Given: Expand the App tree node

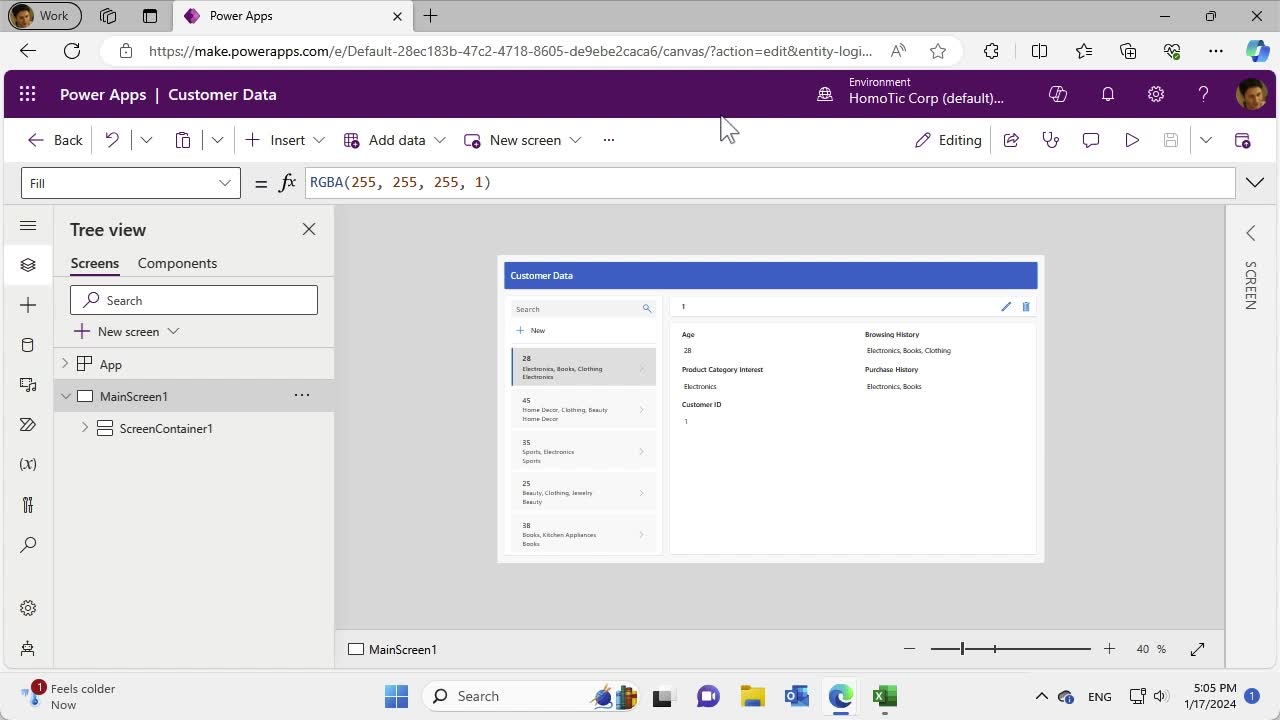Looking at the screenshot, I should coord(65,364).
